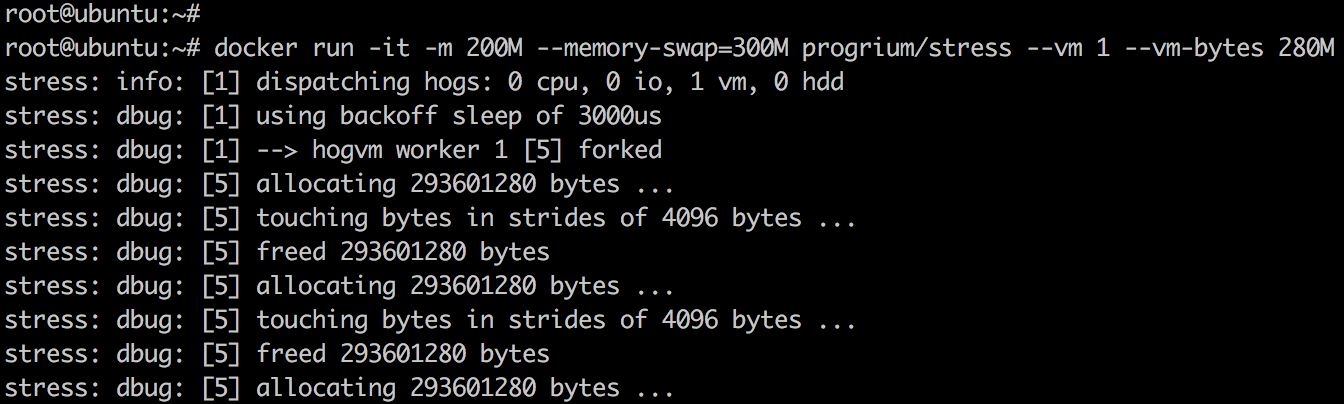Click the first touching bytes in strides line

coord(430,218)
